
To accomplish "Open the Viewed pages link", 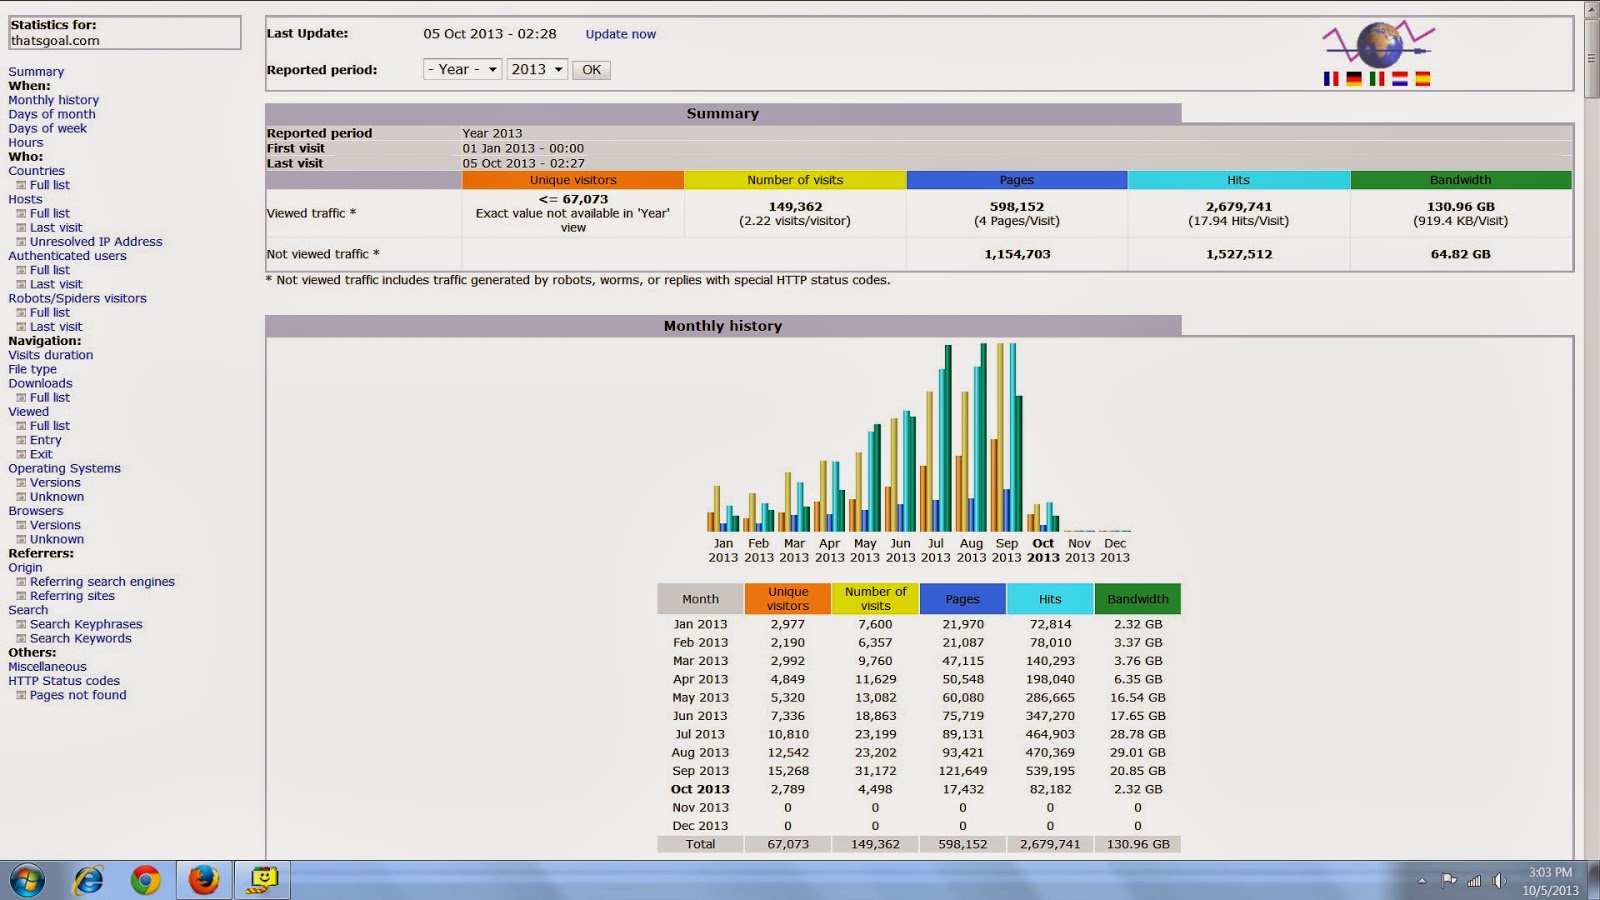I will pos(28,412).
